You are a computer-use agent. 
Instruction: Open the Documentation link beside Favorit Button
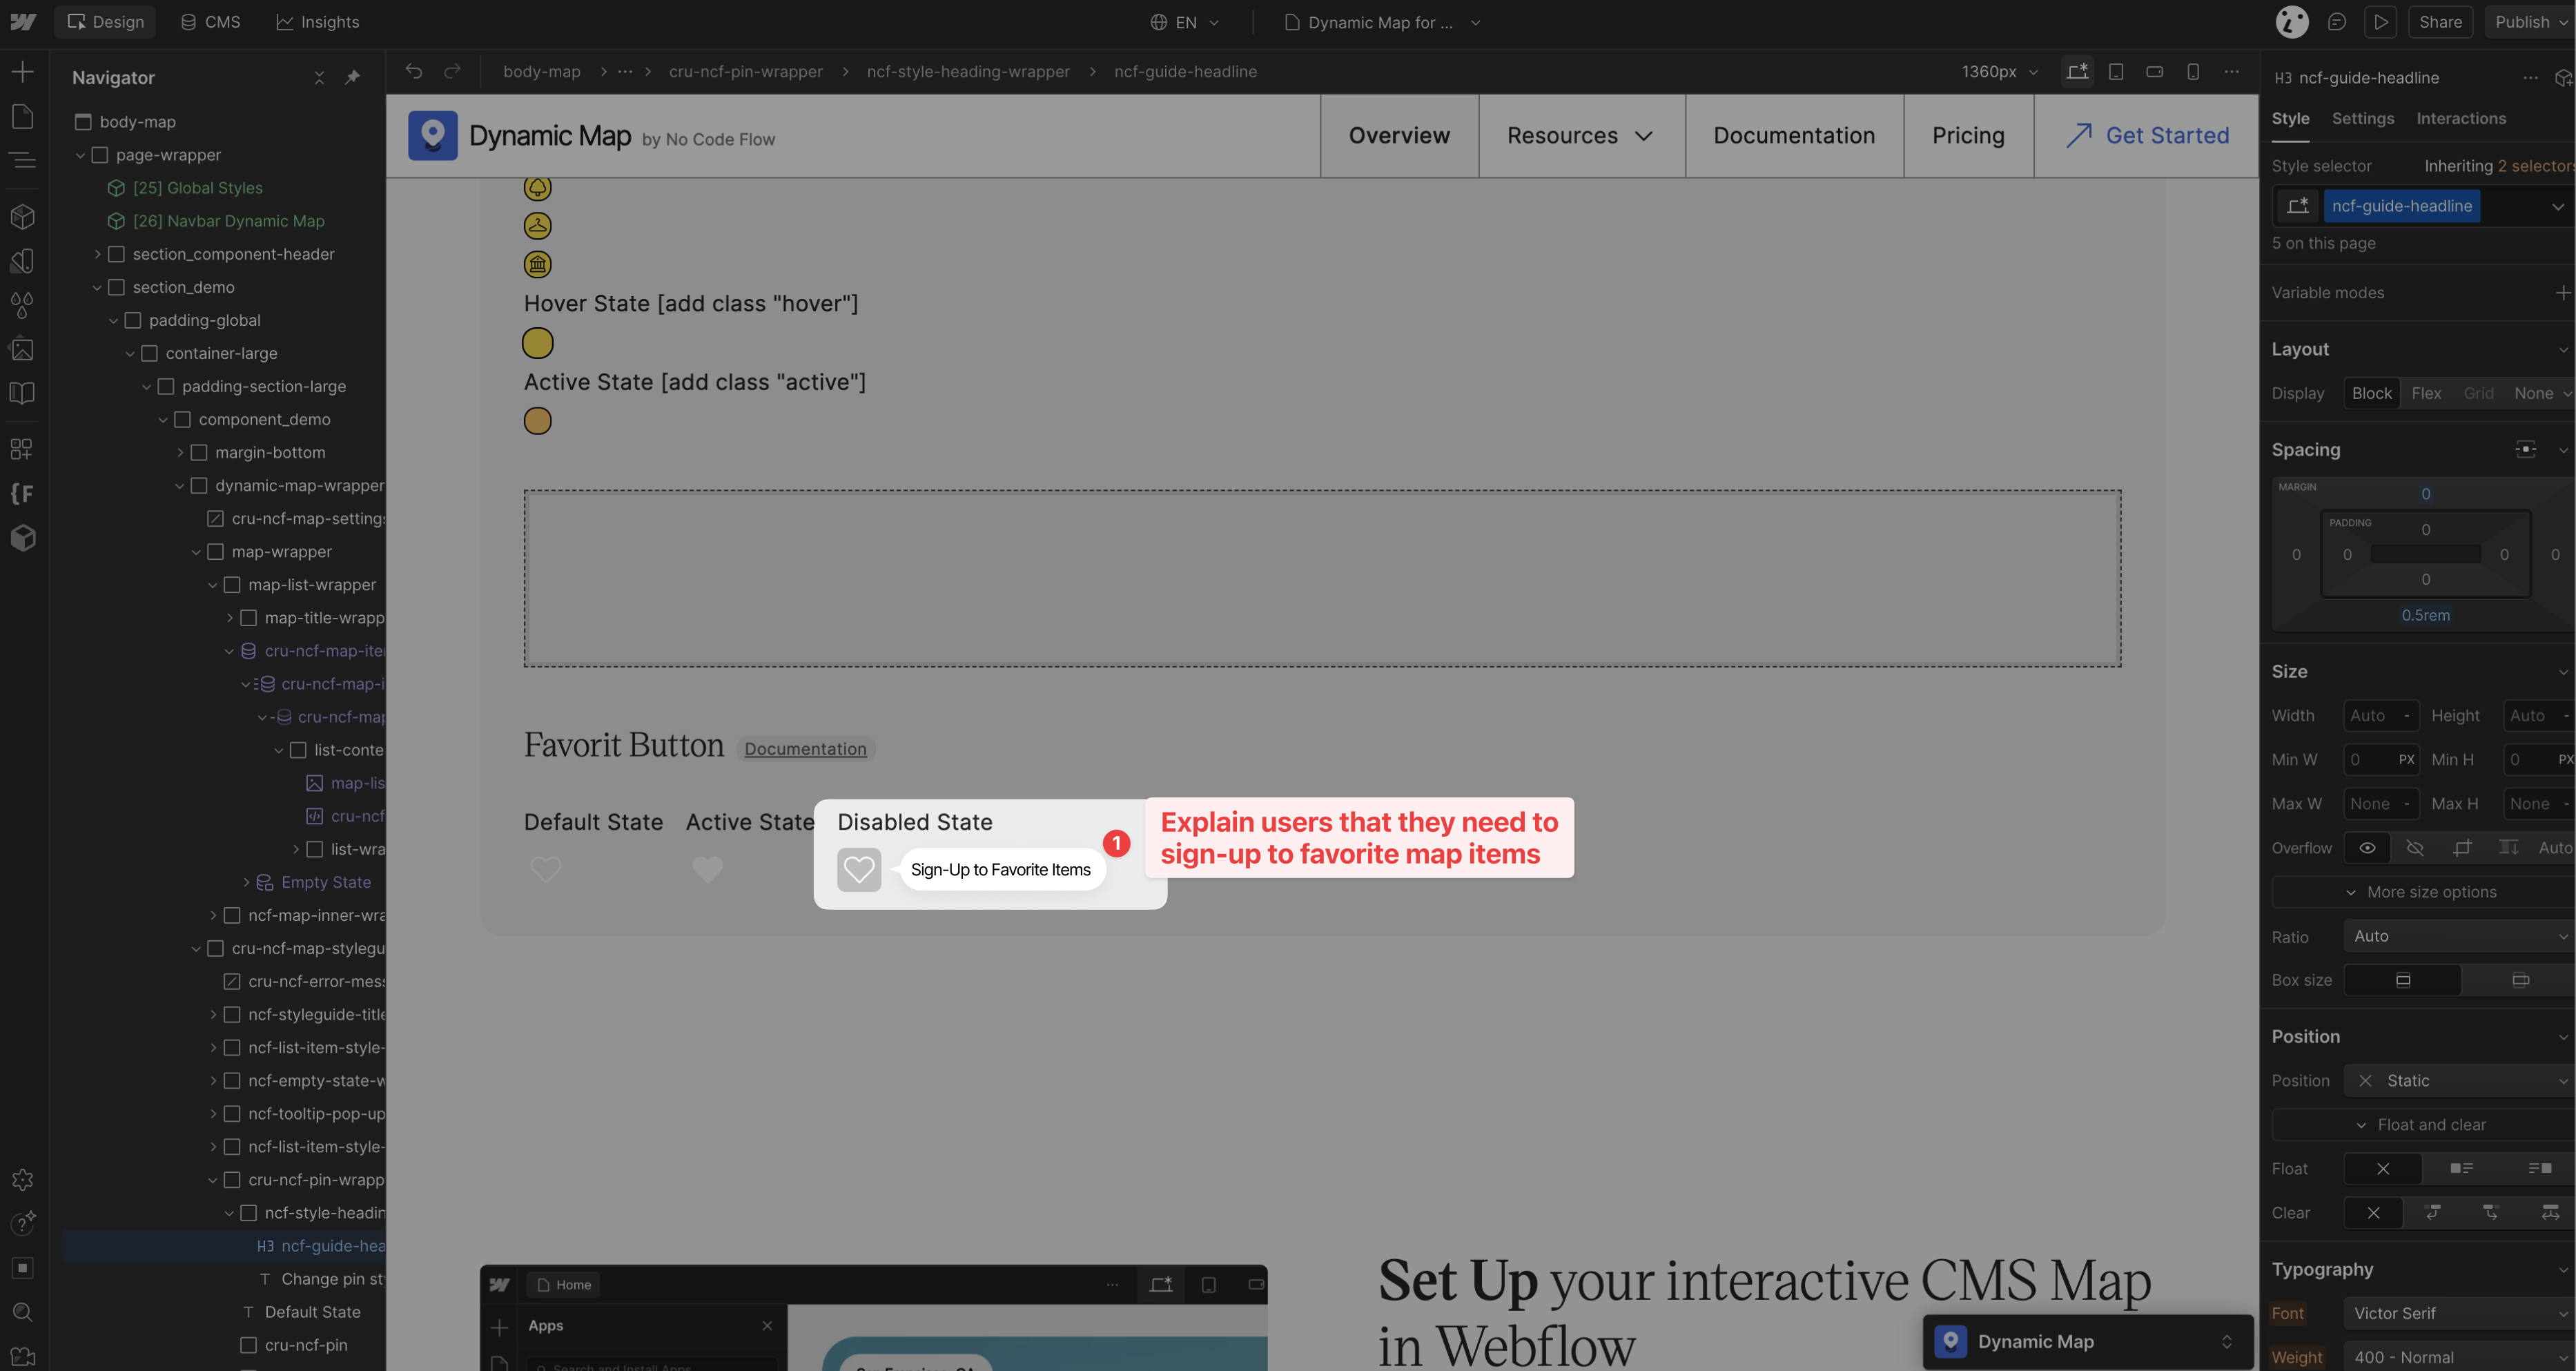coord(805,749)
